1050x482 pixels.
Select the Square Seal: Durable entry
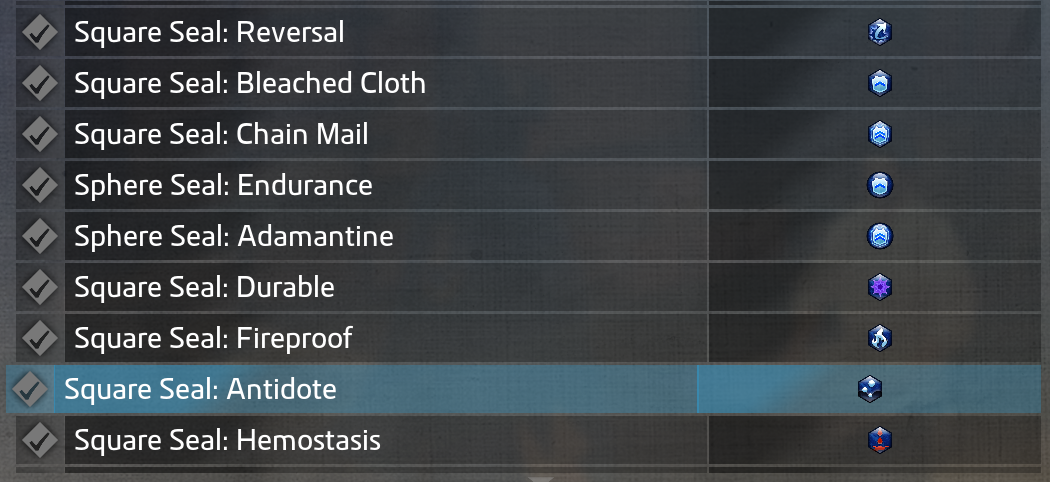[204, 288]
